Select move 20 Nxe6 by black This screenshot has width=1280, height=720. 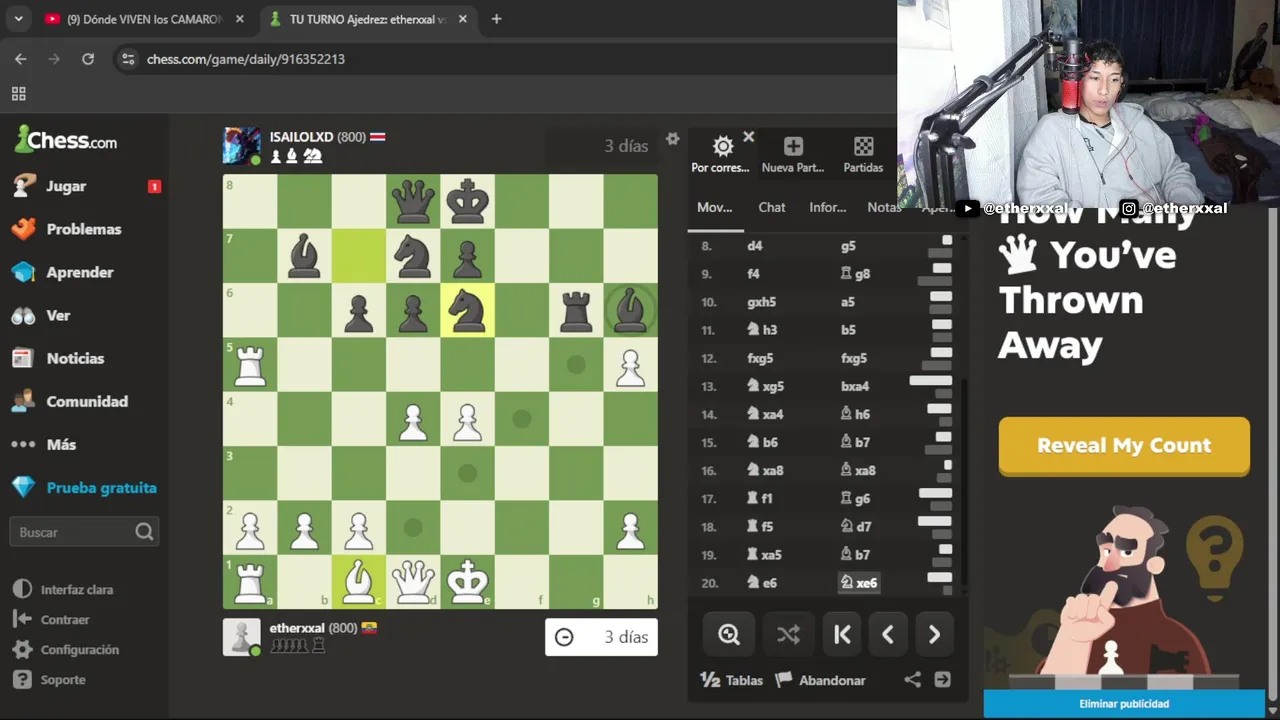click(x=859, y=583)
